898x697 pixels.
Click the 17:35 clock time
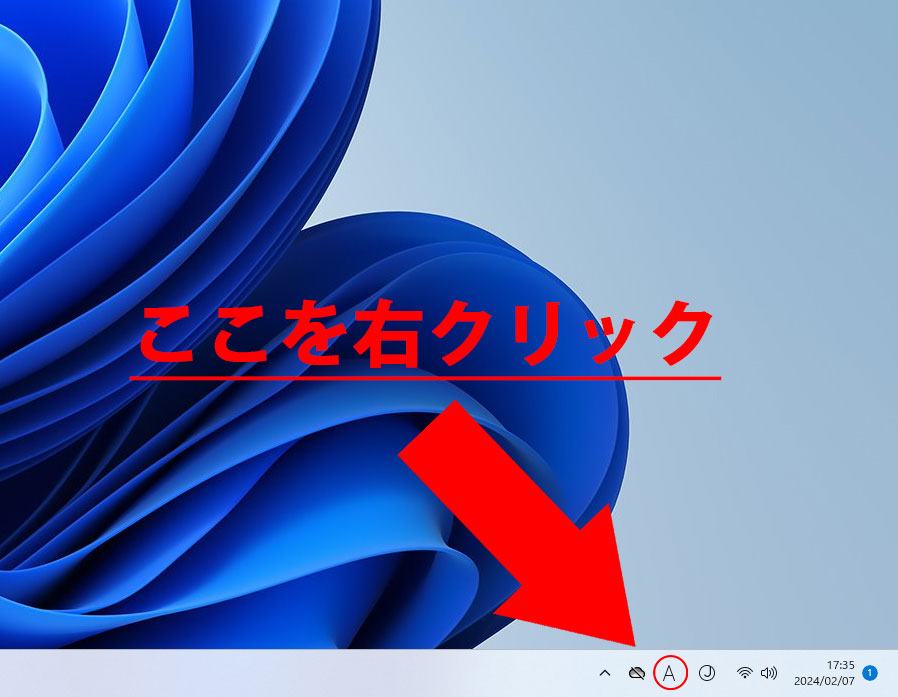840,664
